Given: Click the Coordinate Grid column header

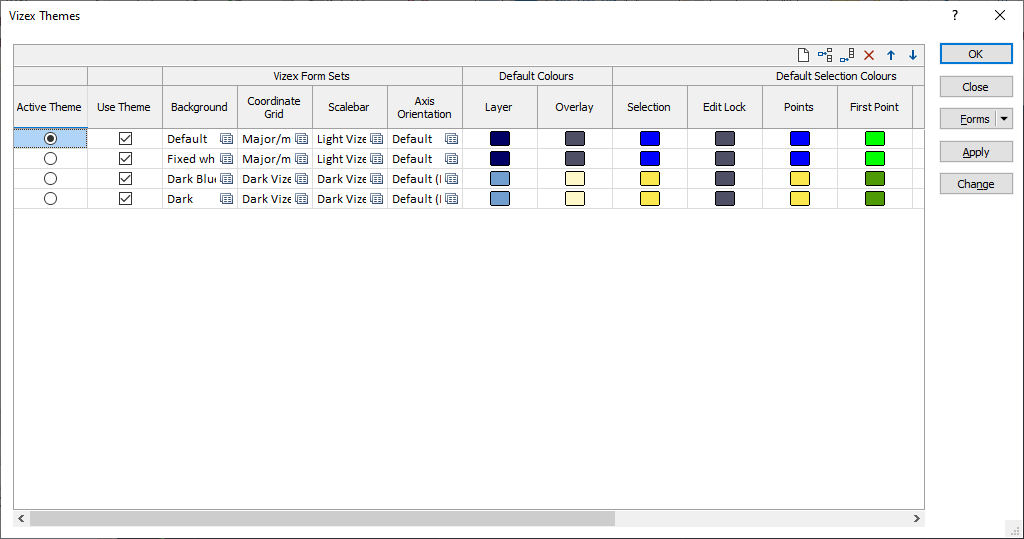Looking at the screenshot, I should click(x=274, y=107).
